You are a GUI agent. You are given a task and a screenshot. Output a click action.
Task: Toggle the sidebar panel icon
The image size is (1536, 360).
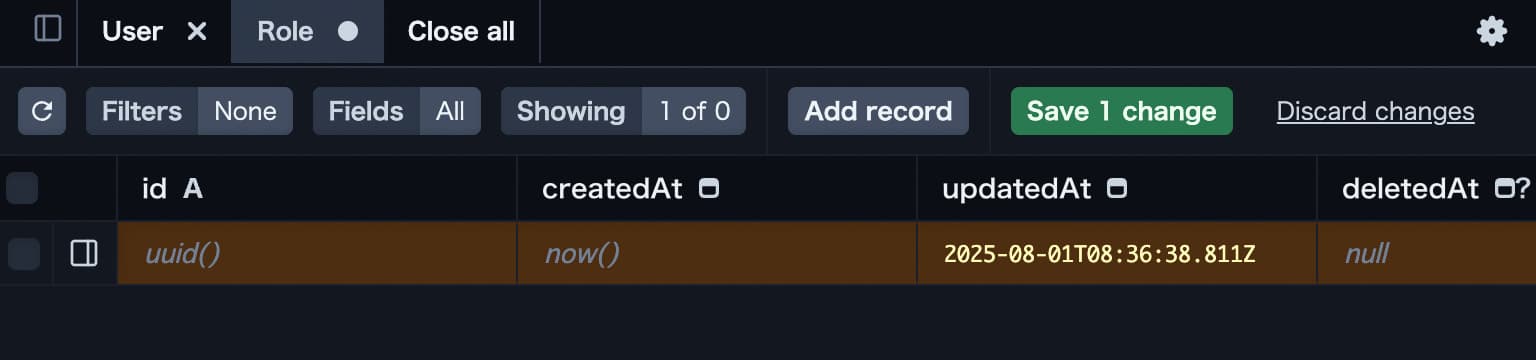pyautogui.click(x=48, y=30)
